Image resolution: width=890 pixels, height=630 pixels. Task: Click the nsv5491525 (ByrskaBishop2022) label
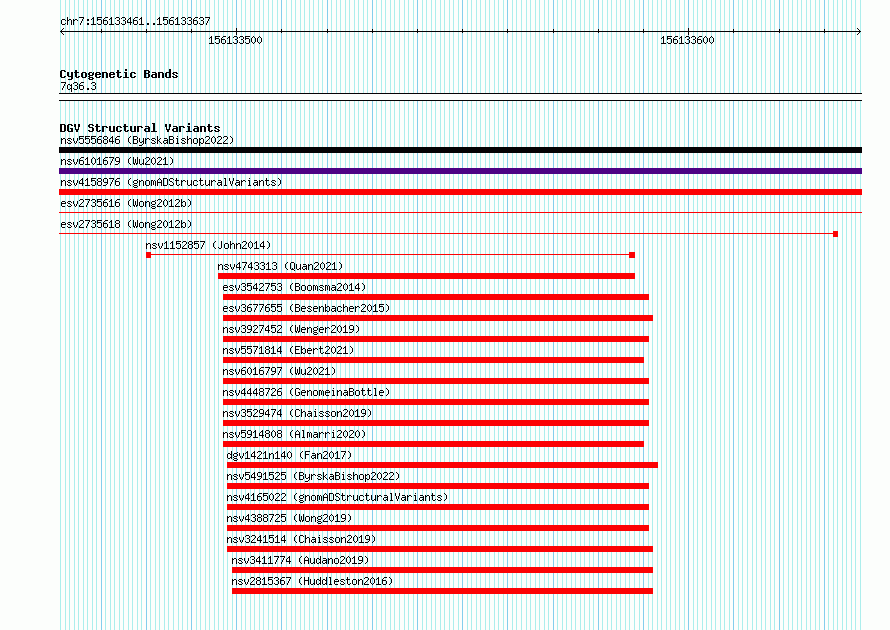tap(313, 476)
